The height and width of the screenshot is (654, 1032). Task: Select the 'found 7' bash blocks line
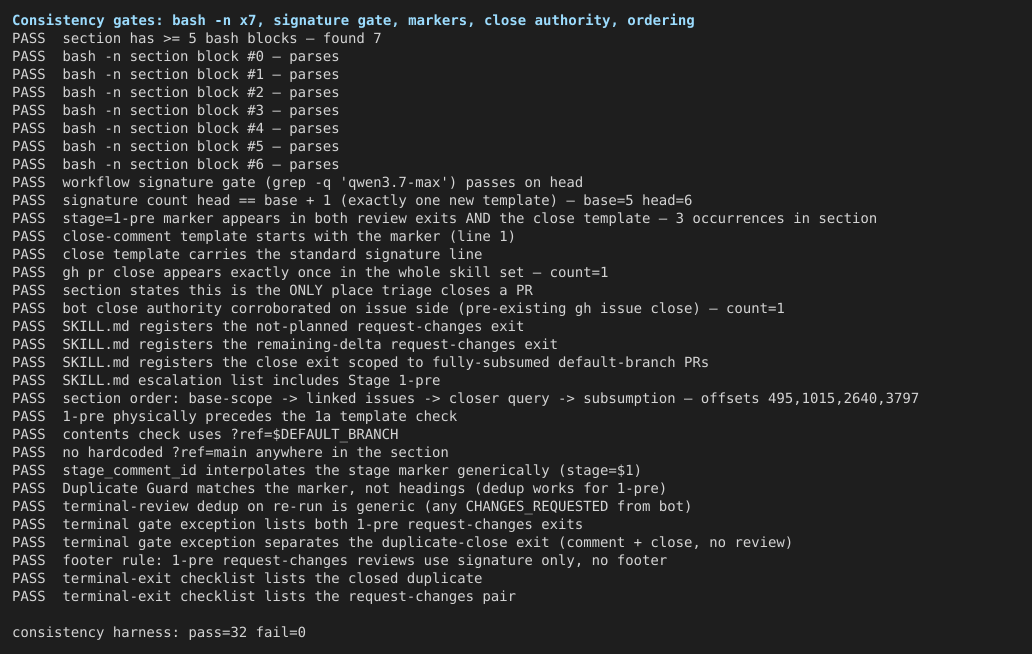[197, 38]
